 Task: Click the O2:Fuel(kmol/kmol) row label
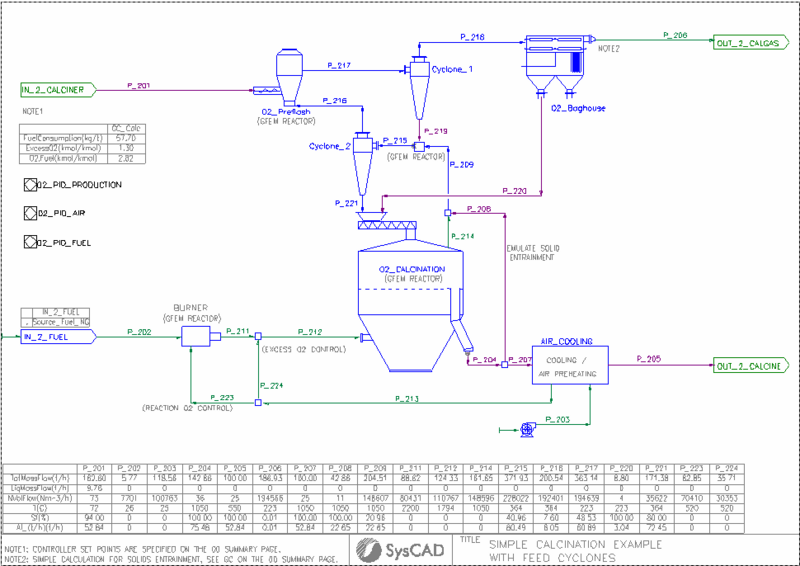click(63, 158)
